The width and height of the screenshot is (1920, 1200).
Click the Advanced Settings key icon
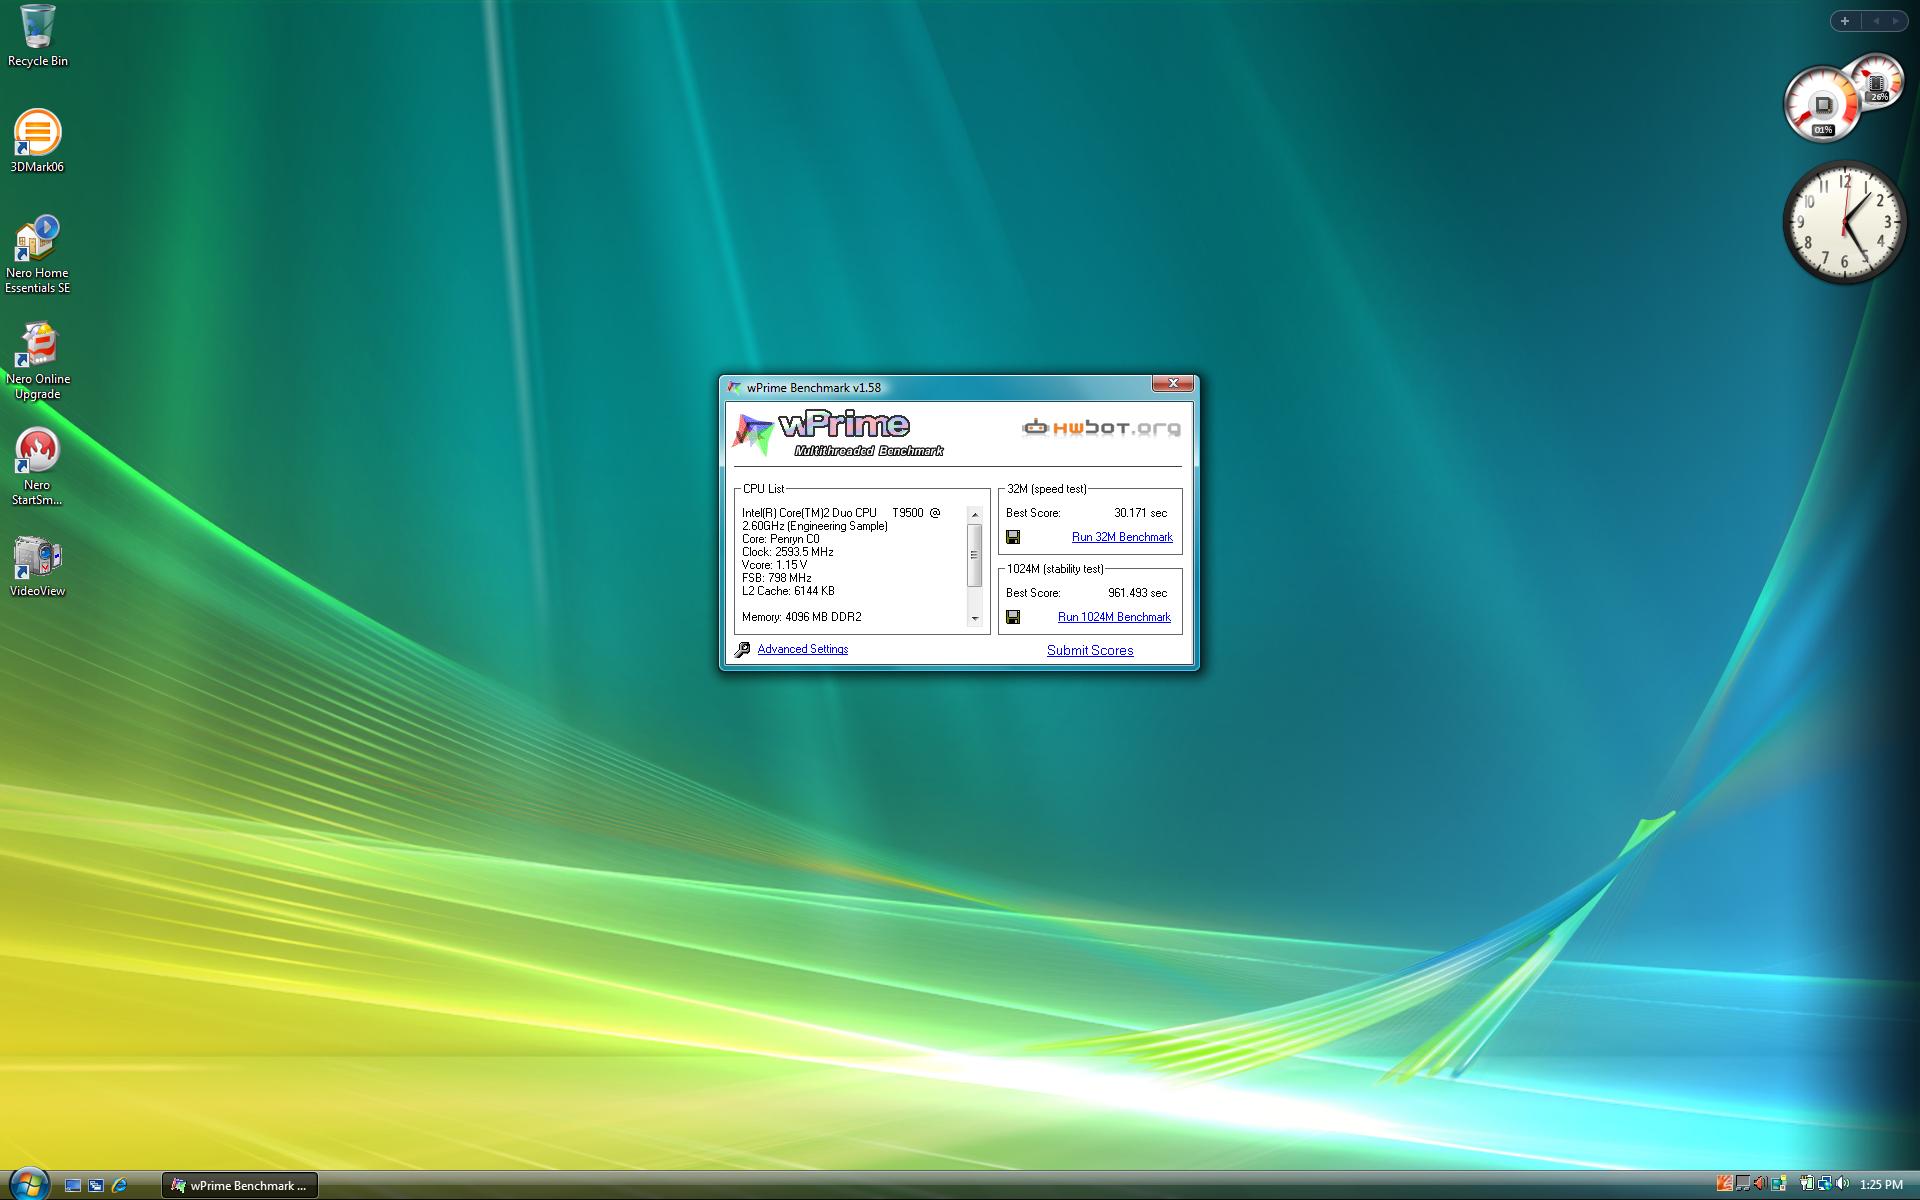click(x=742, y=649)
